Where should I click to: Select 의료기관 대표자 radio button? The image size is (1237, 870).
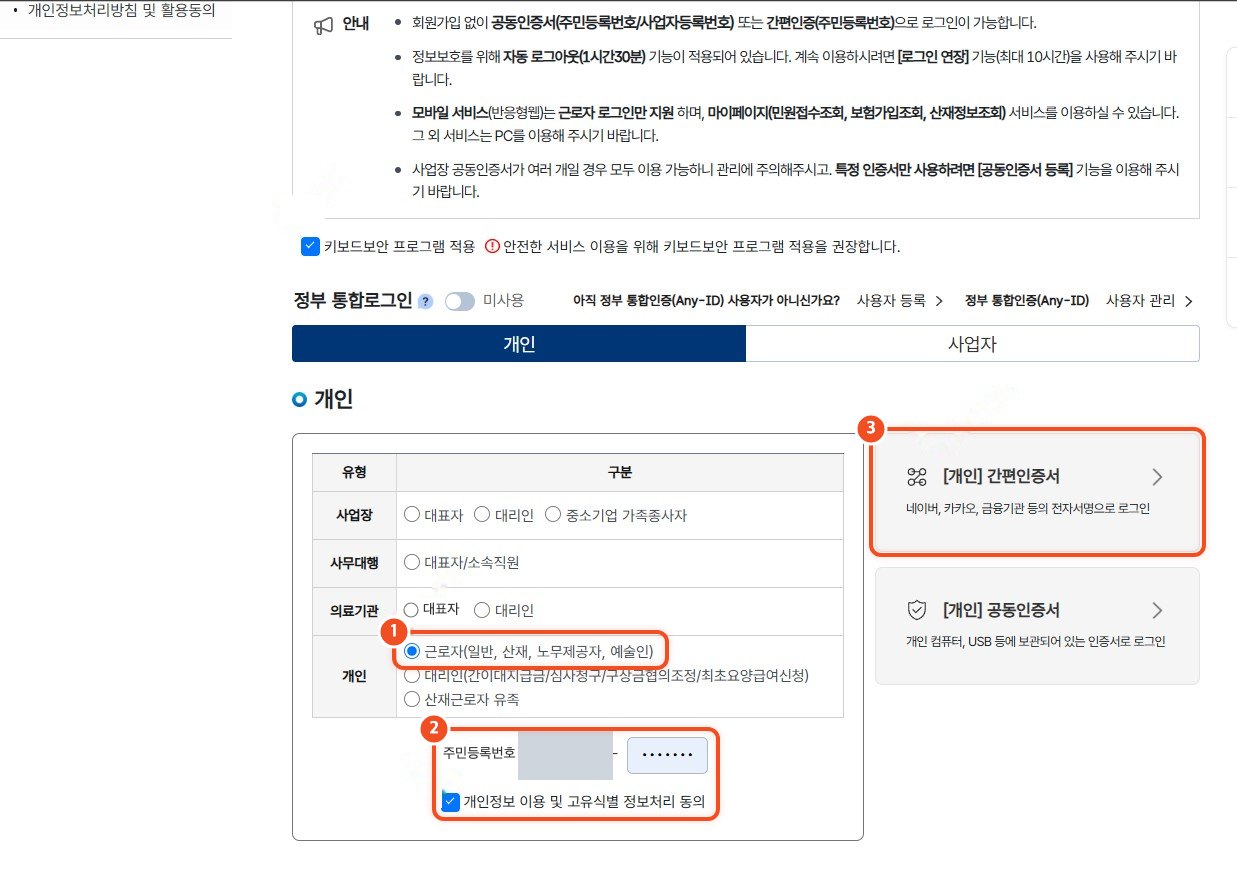tap(411, 609)
